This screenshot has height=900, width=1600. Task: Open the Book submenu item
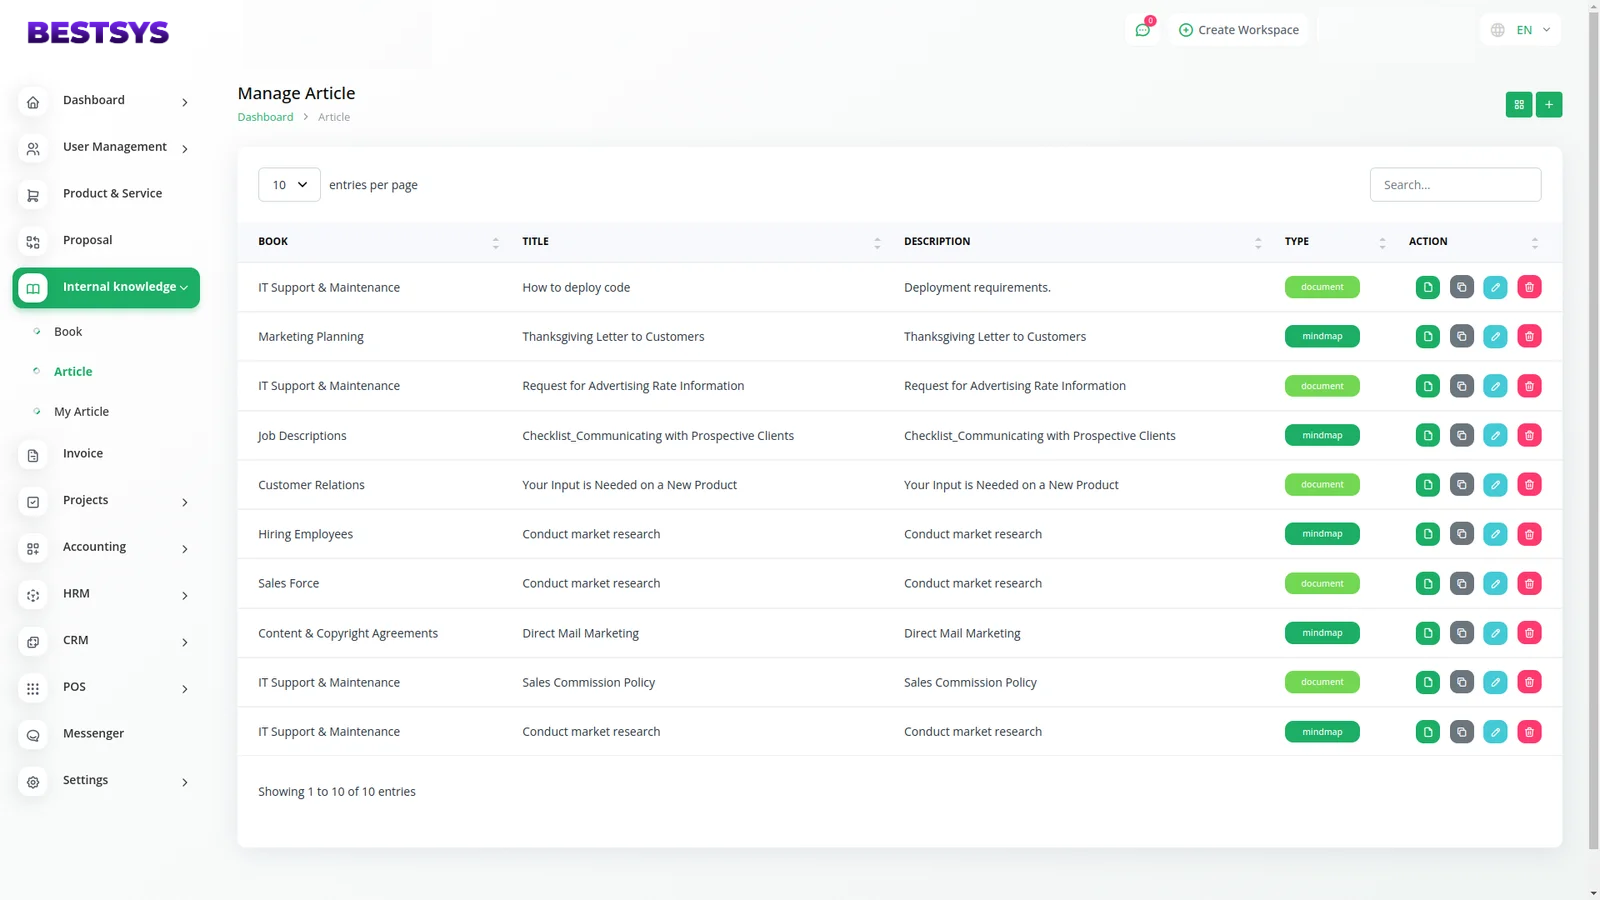[x=68, y=332]
